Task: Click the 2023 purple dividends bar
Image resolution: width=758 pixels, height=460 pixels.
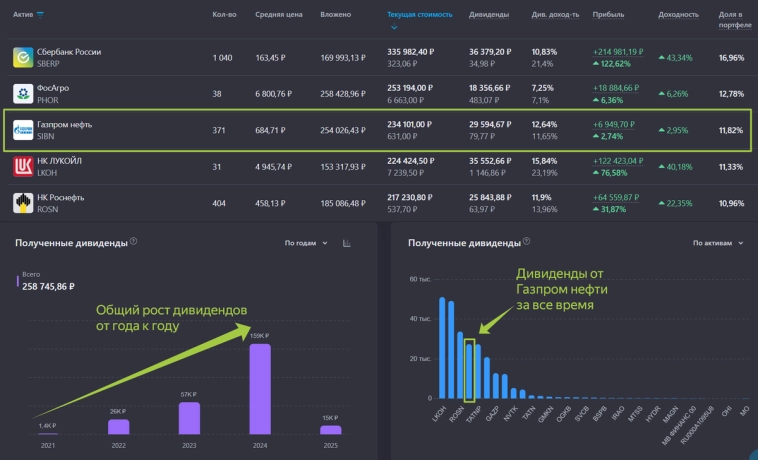Action: (189, 418)
